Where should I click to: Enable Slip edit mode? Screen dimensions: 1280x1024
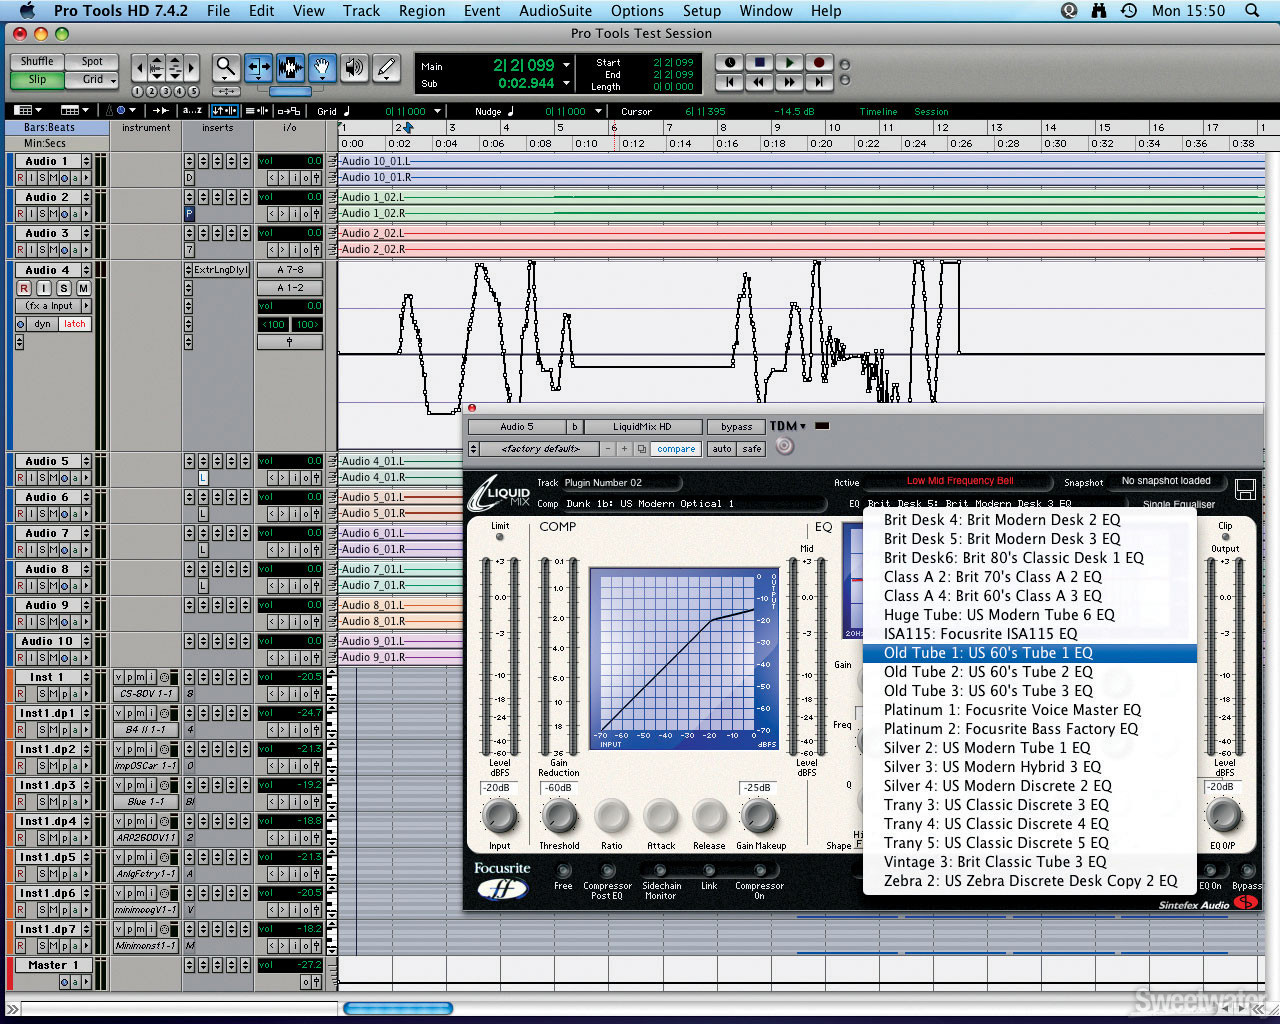[x=37, y=80]
